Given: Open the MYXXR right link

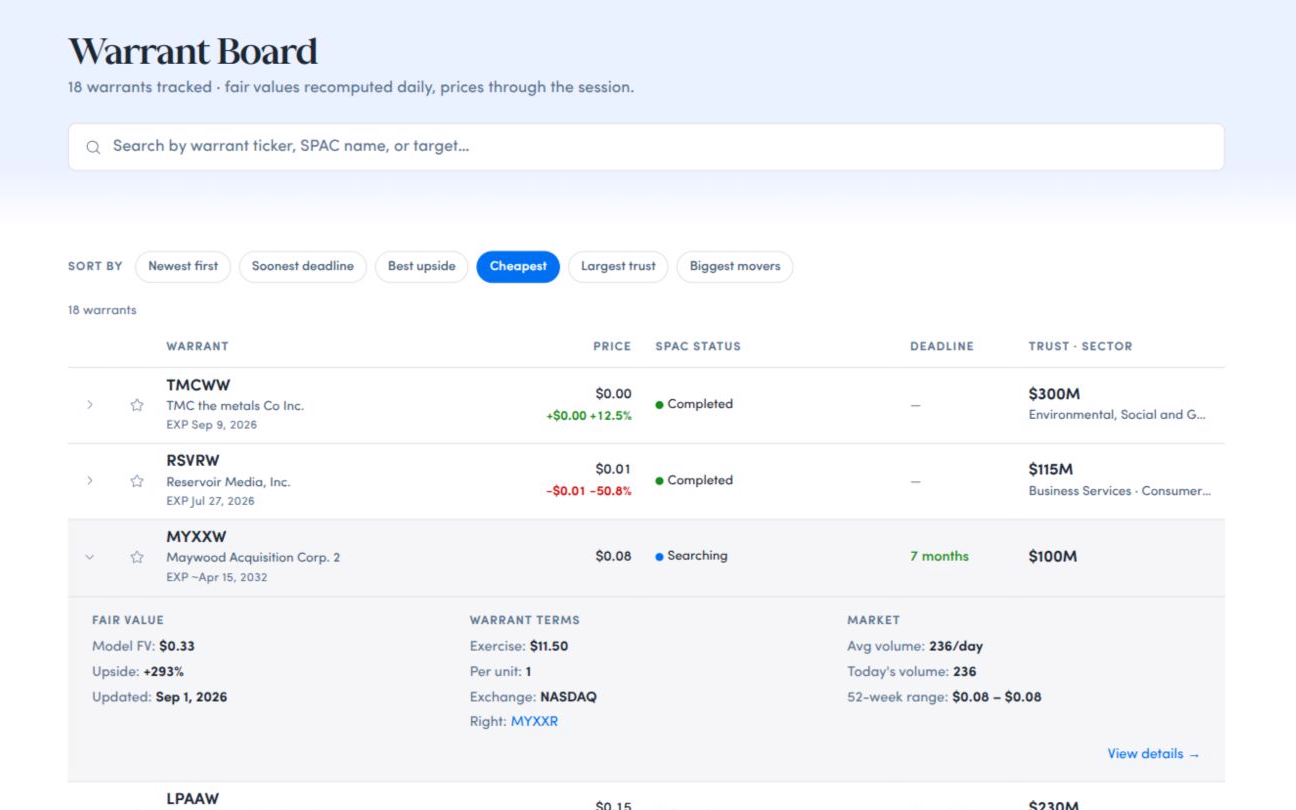Looking at the screenshot, I should (x=534, y=721).
